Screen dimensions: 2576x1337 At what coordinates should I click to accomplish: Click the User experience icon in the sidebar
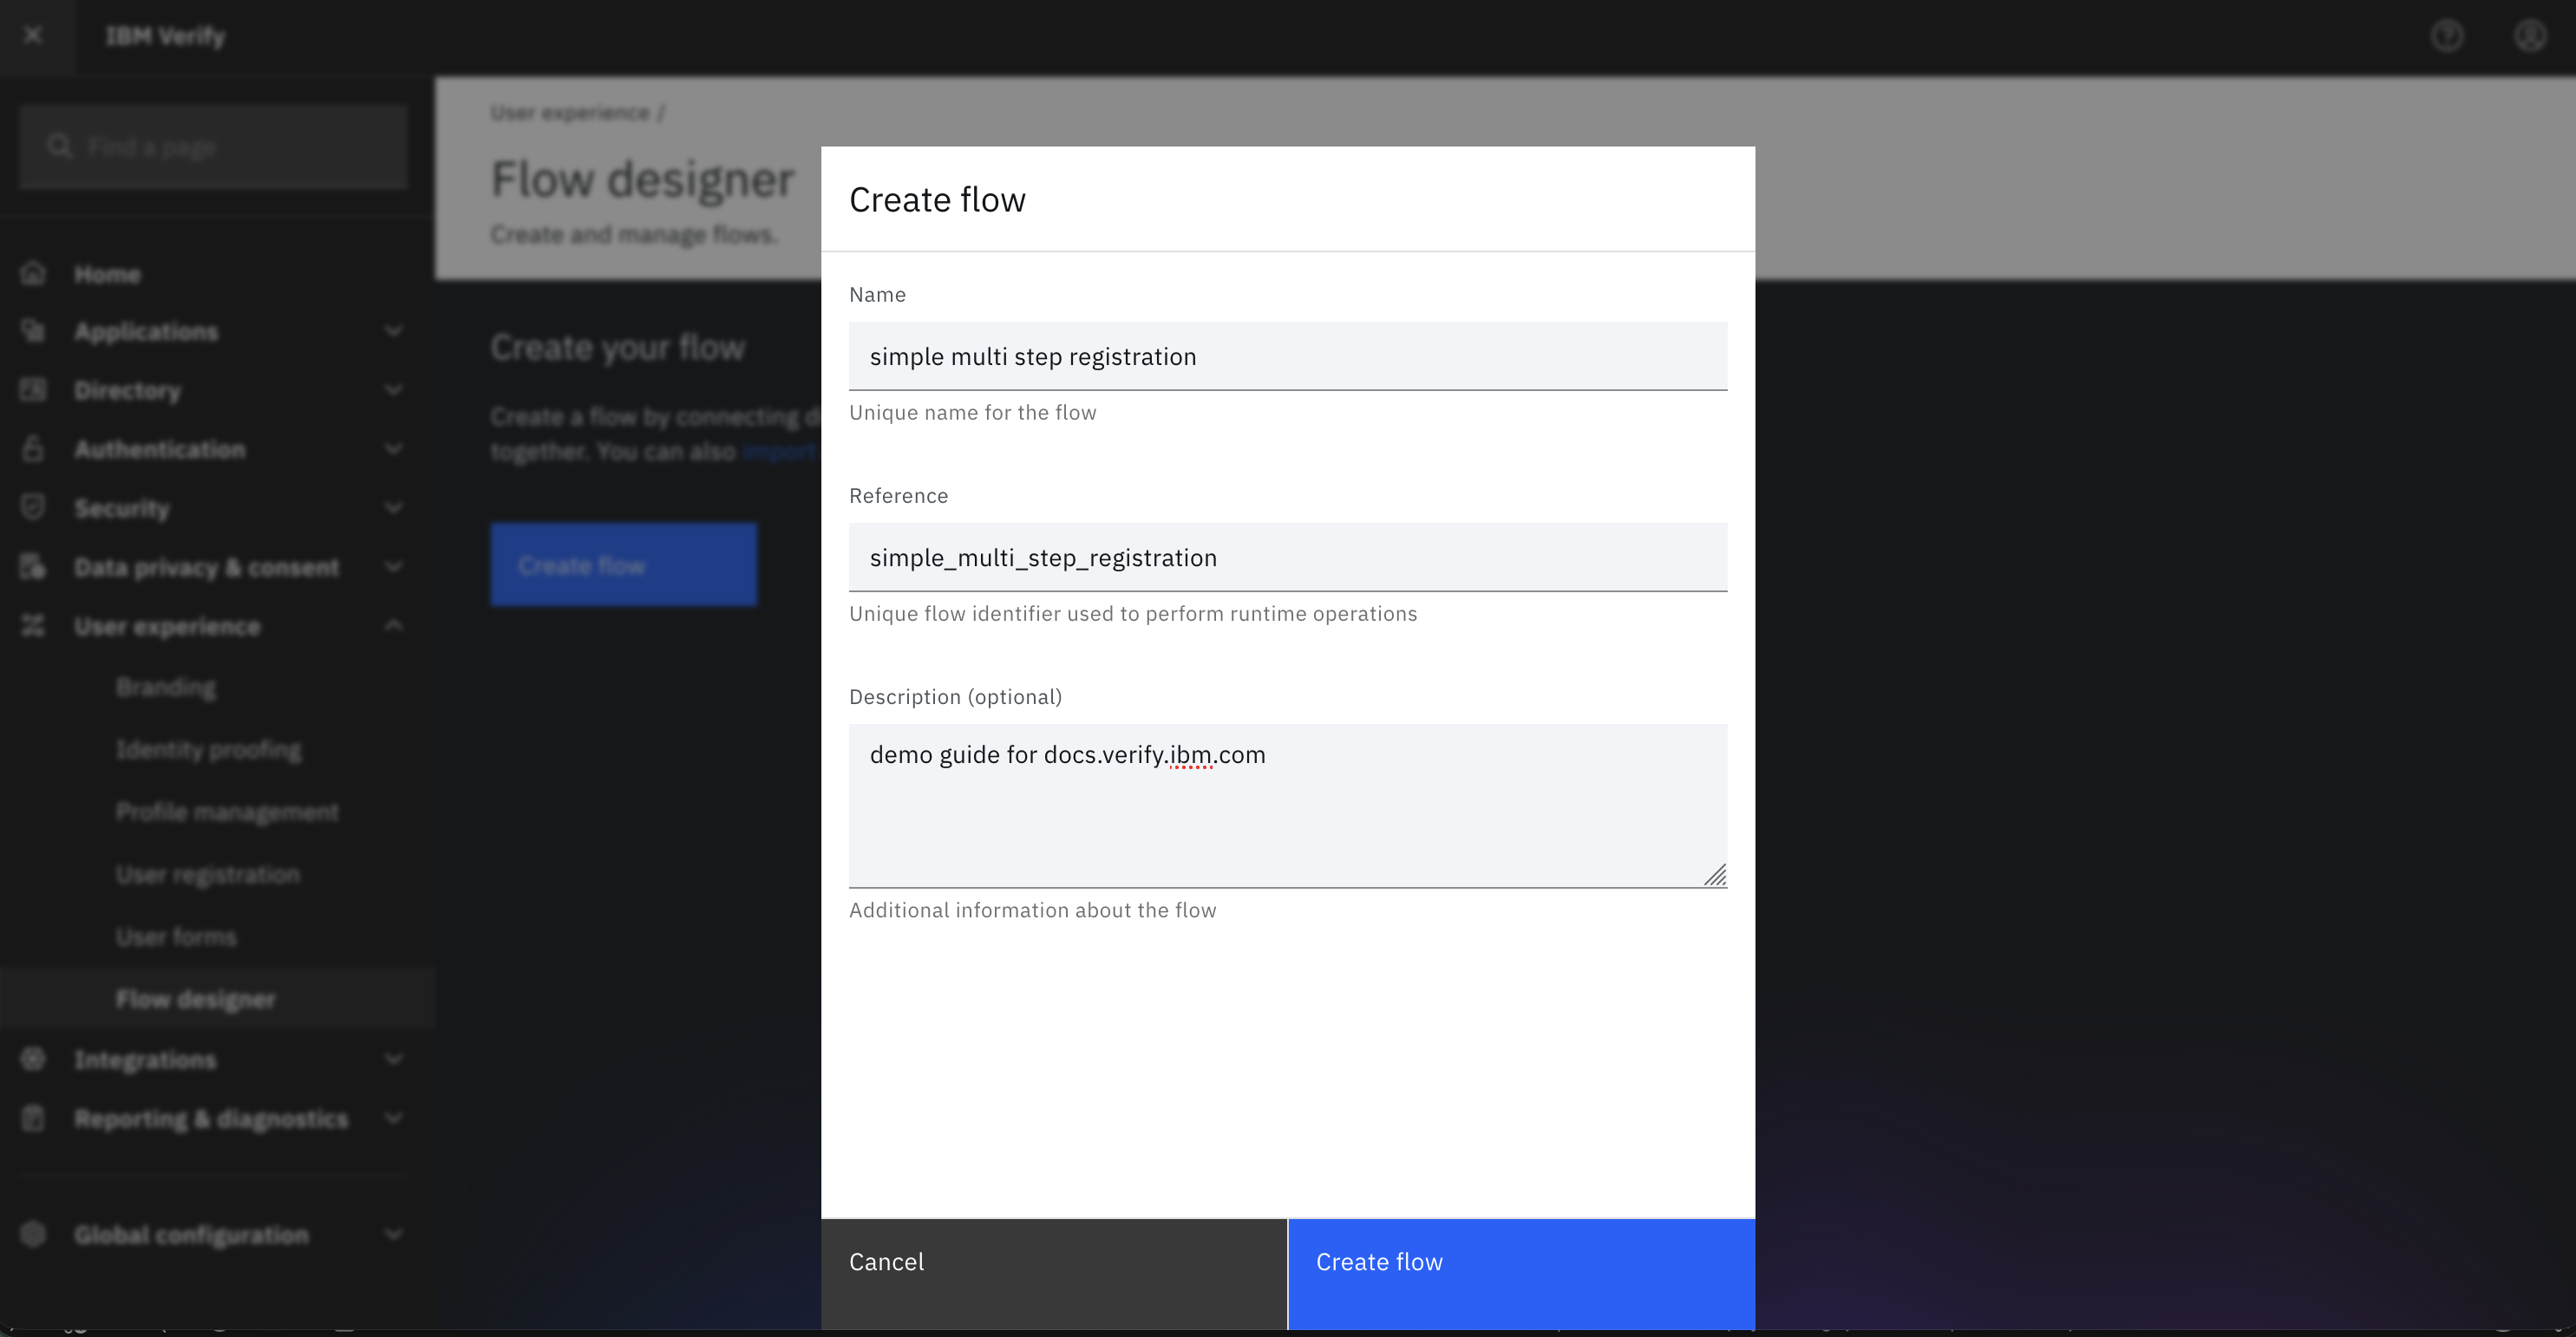click(33, 626)
